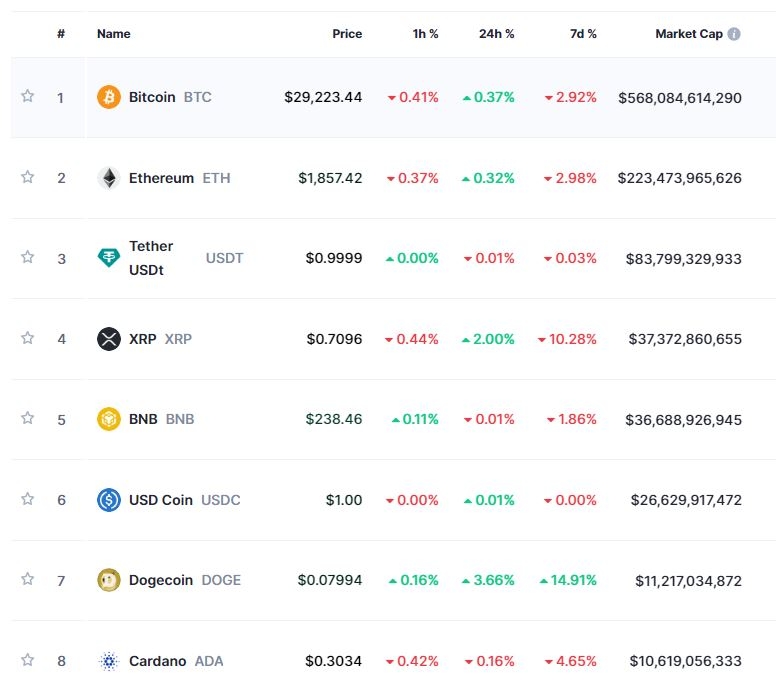Sort the list by Name header

(x=114, y=34)
